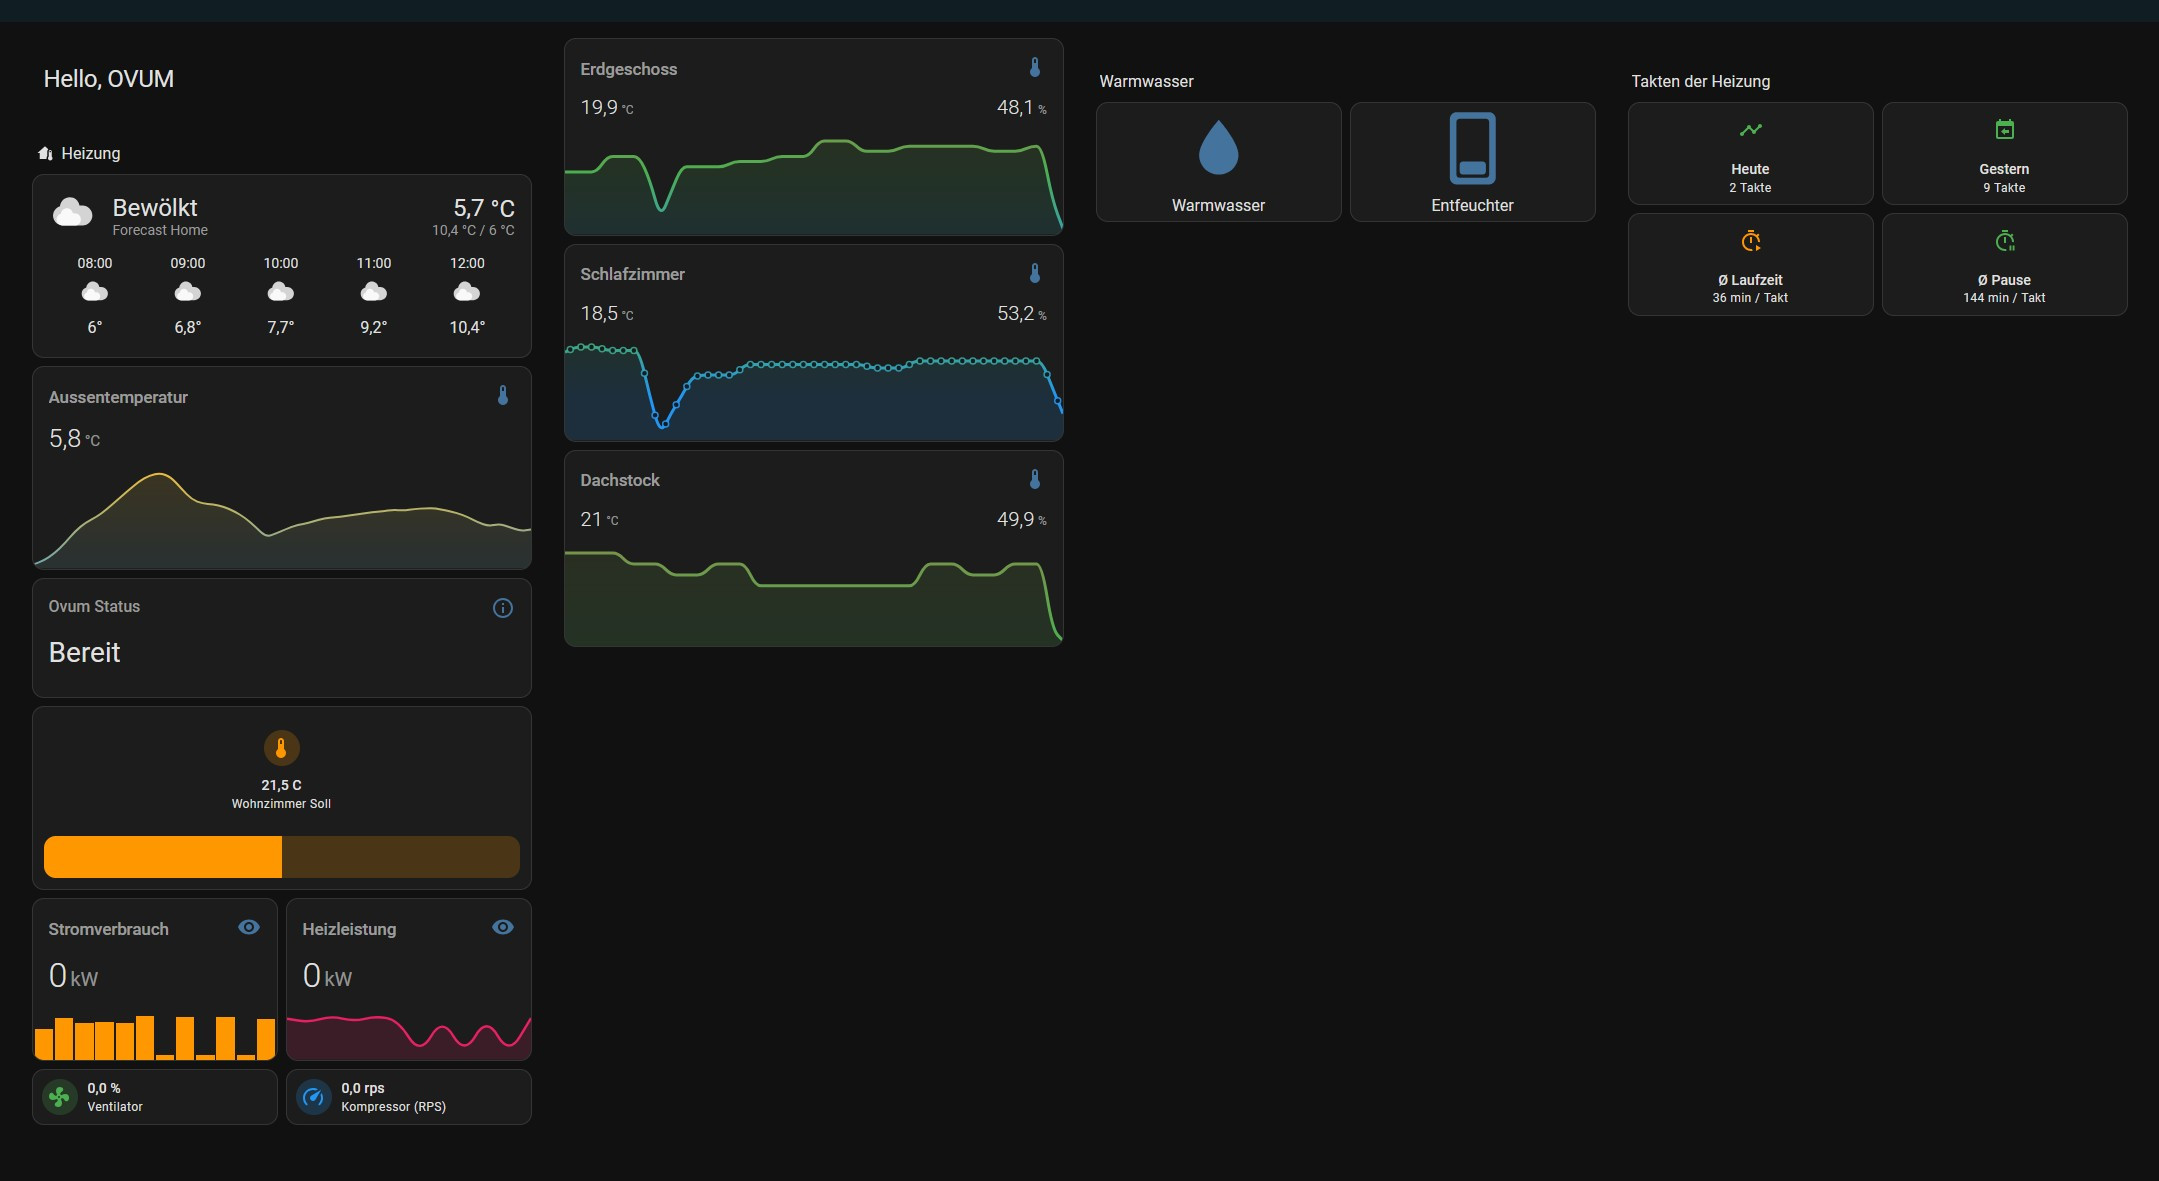The height and width of the screenshot is (1181, 2159).
Task: Set the Wohnzimmer Soll orange slider bar
Action: [x=282, y=857]
